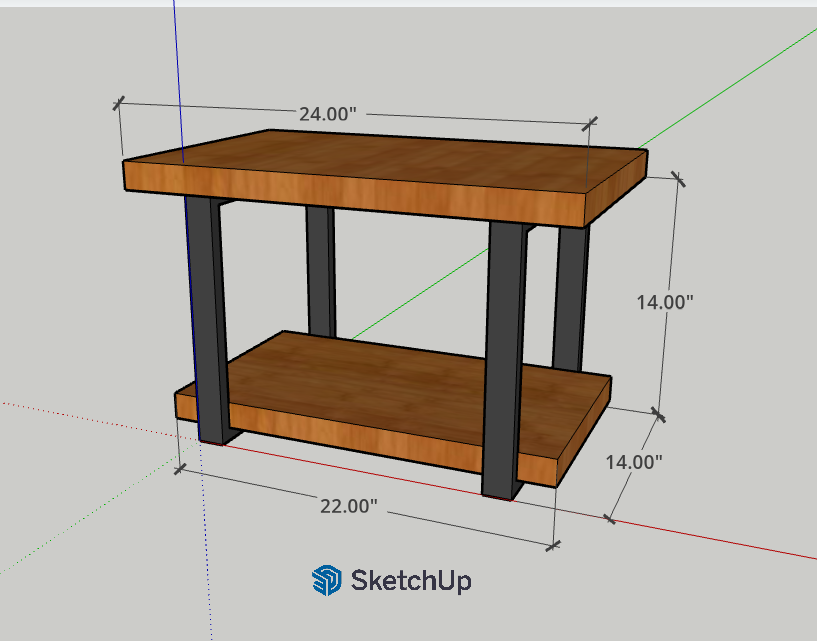Select the 22.00" dimension label
The height and width of the screenshot is (641, 817).
pos(348,506)
